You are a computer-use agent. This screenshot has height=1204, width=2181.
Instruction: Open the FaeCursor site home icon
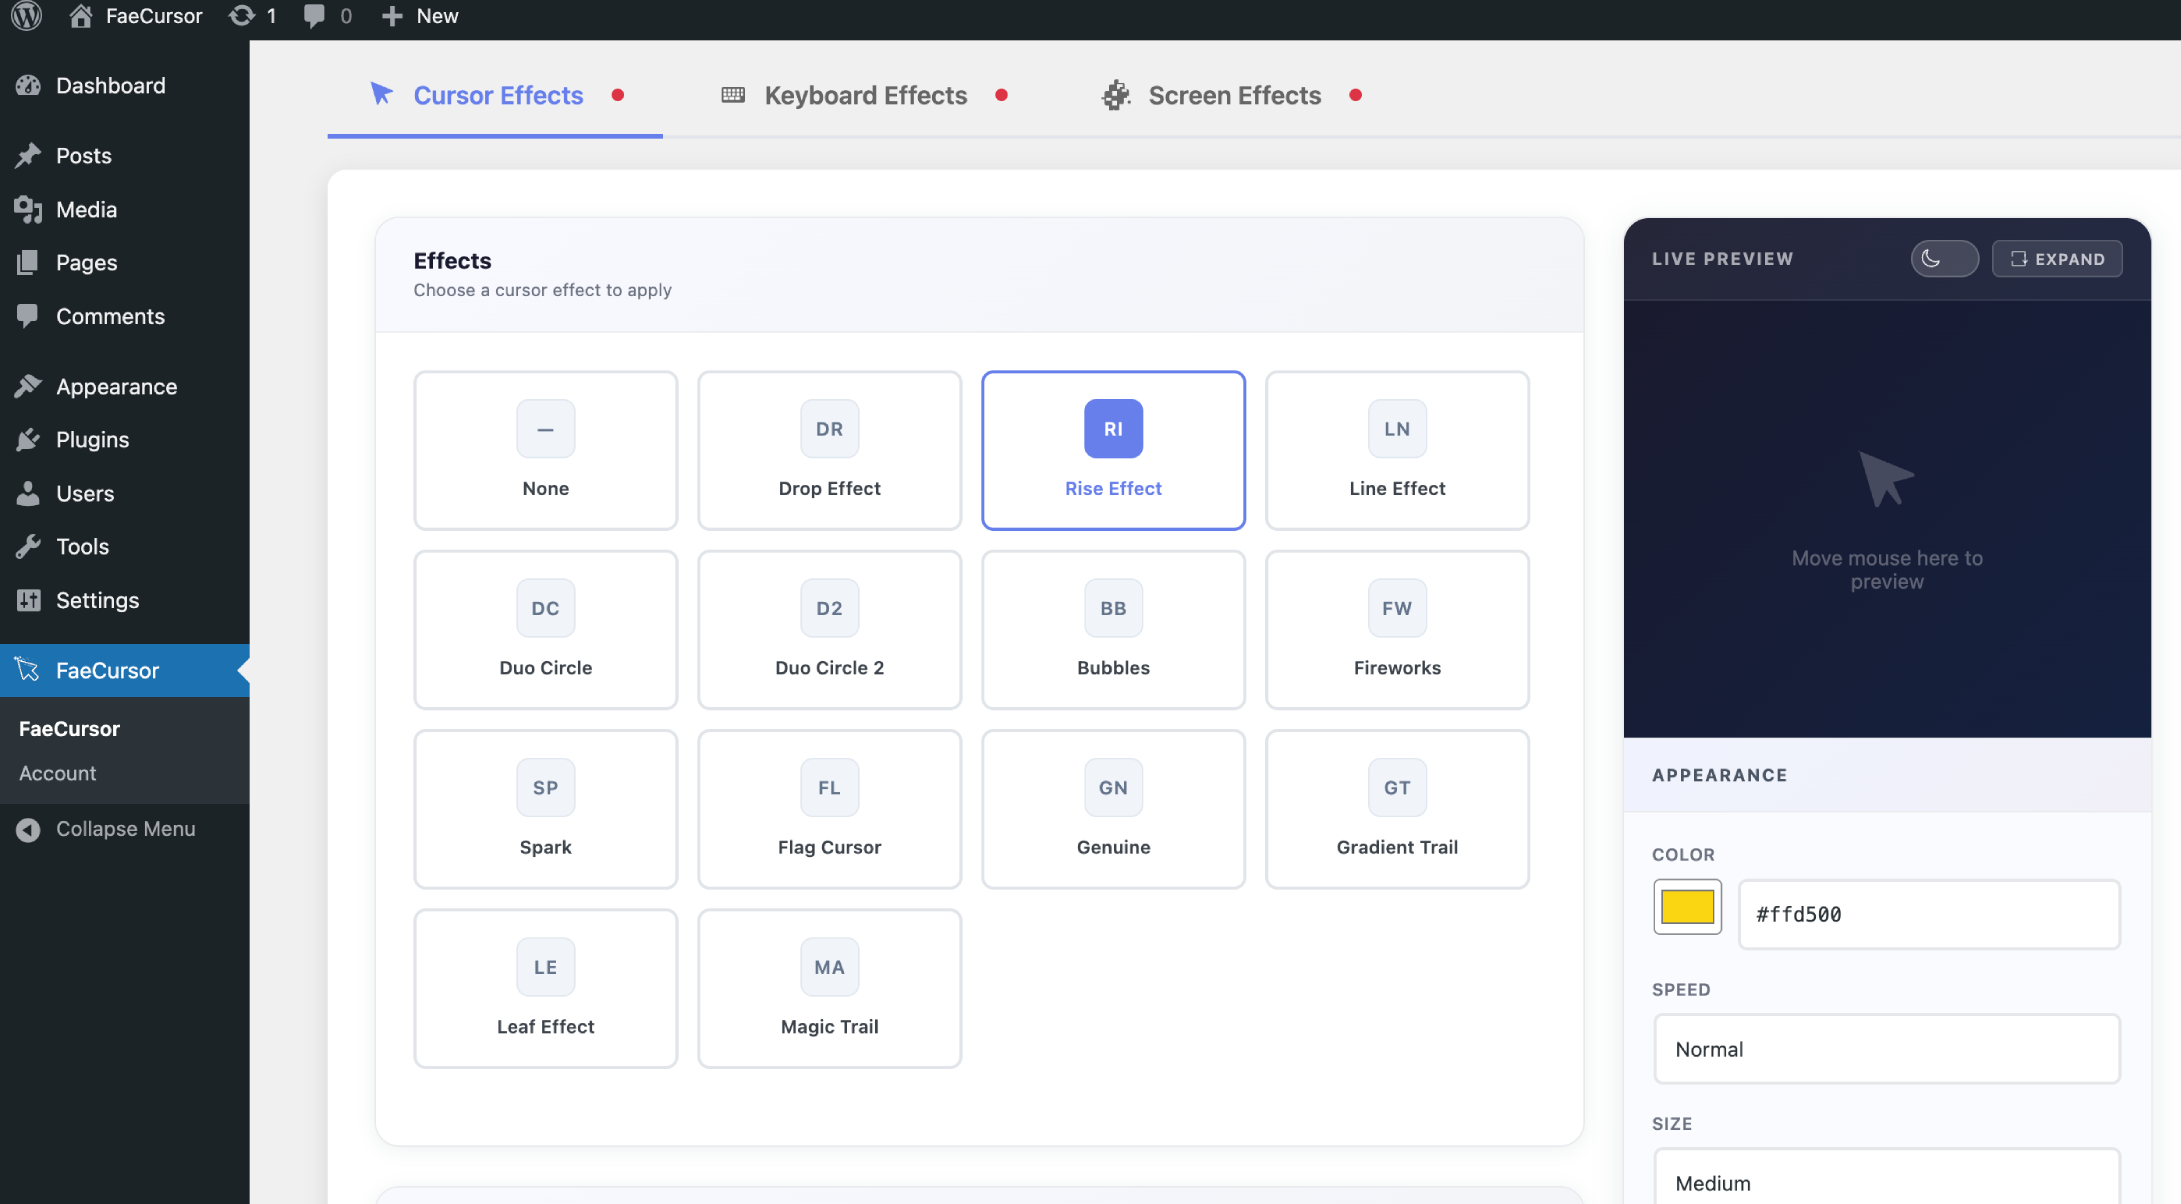81,16
